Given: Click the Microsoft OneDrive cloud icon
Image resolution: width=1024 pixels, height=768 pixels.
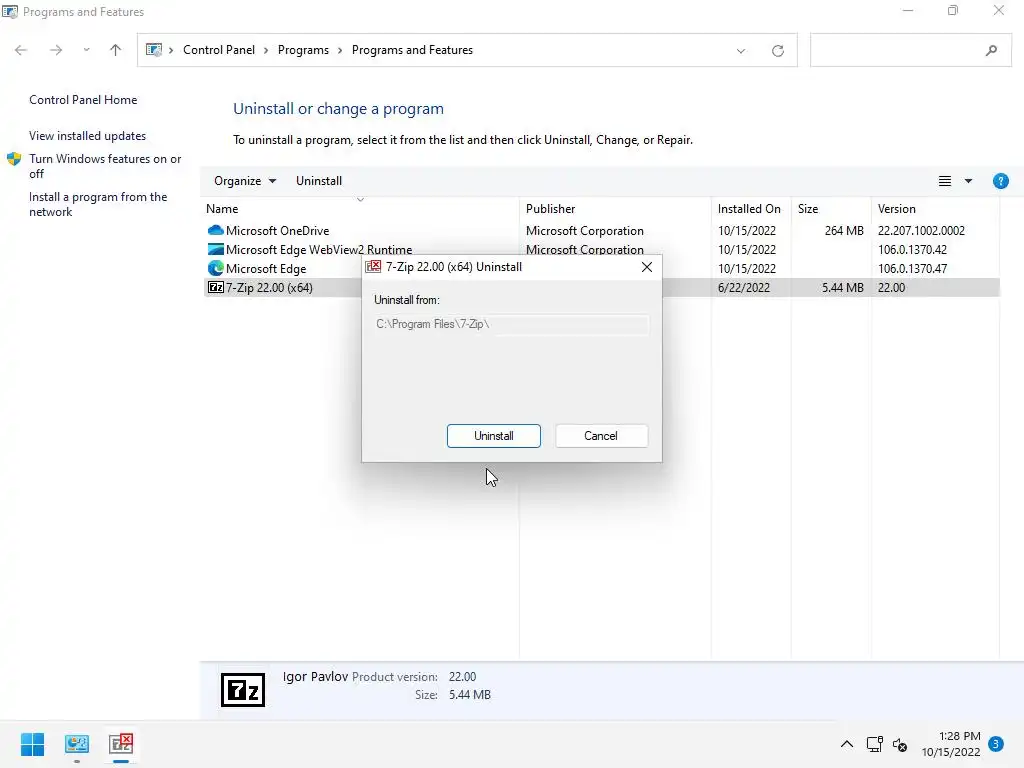Looking at the screenshot, I should 216,231.
